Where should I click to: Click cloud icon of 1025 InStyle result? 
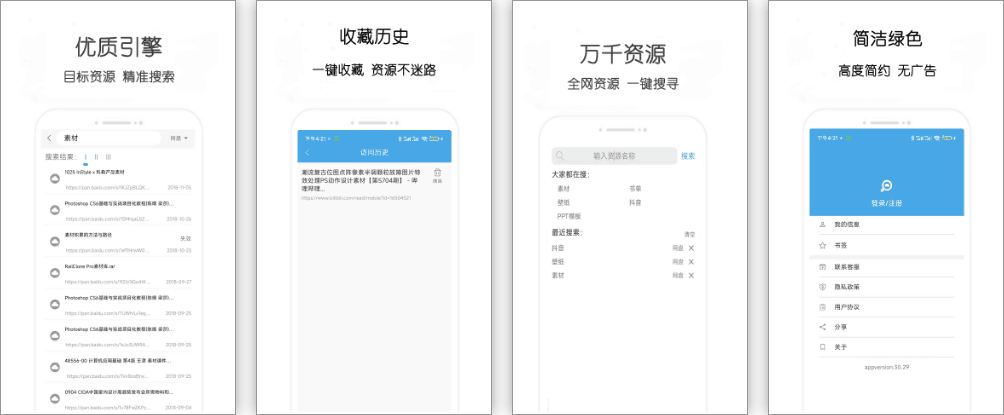click(55, 179)
